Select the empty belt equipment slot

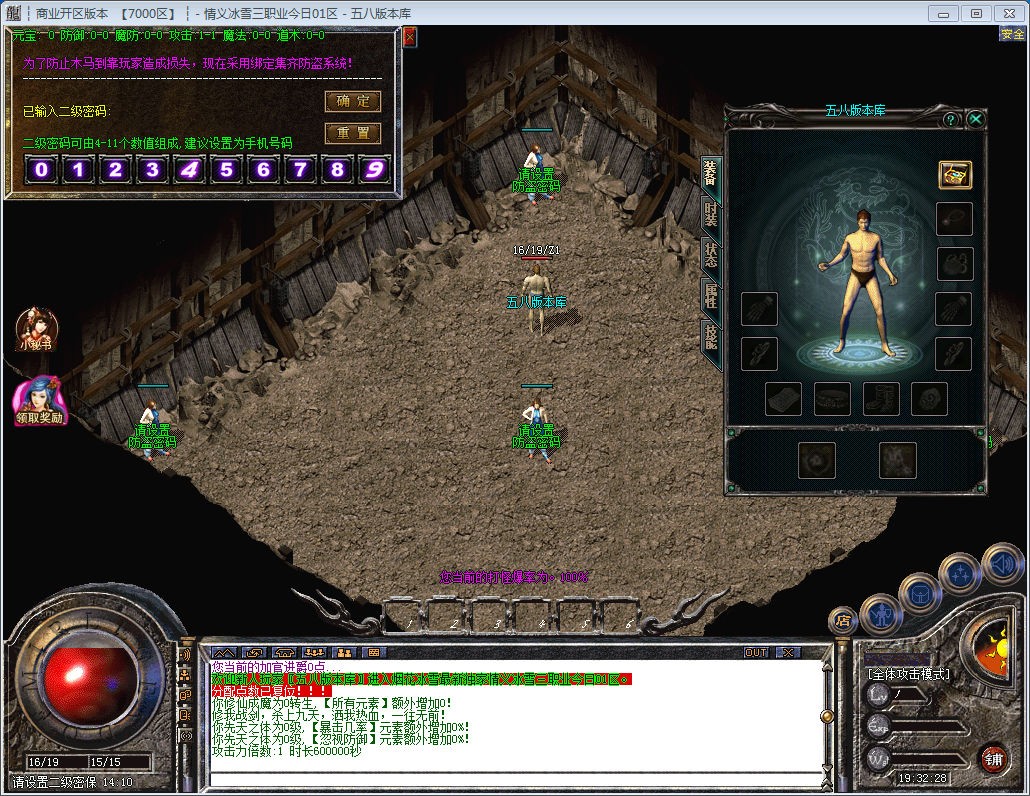click(x=832, y=399)
